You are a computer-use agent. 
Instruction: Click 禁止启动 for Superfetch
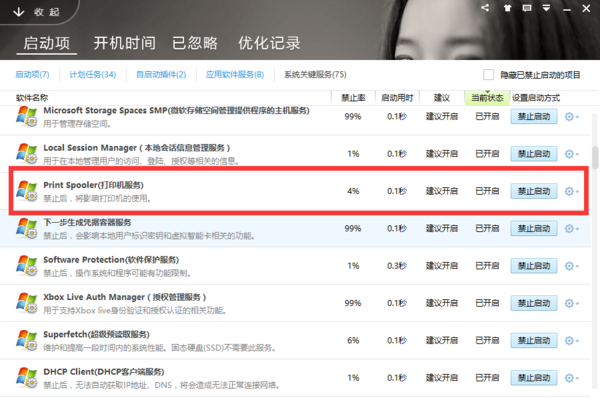(534, 340)
